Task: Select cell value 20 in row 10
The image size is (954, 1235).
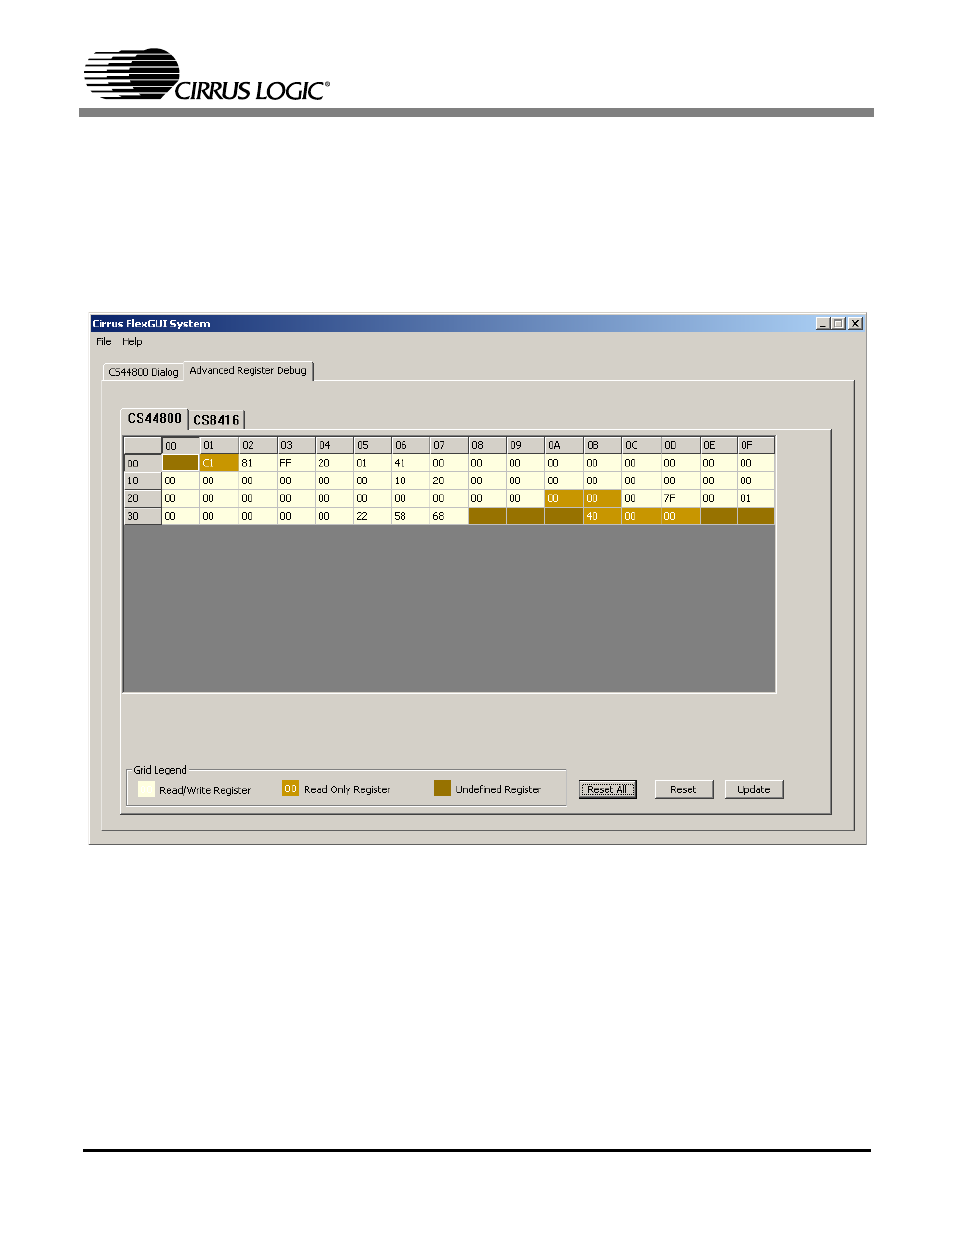Action: 449,481
